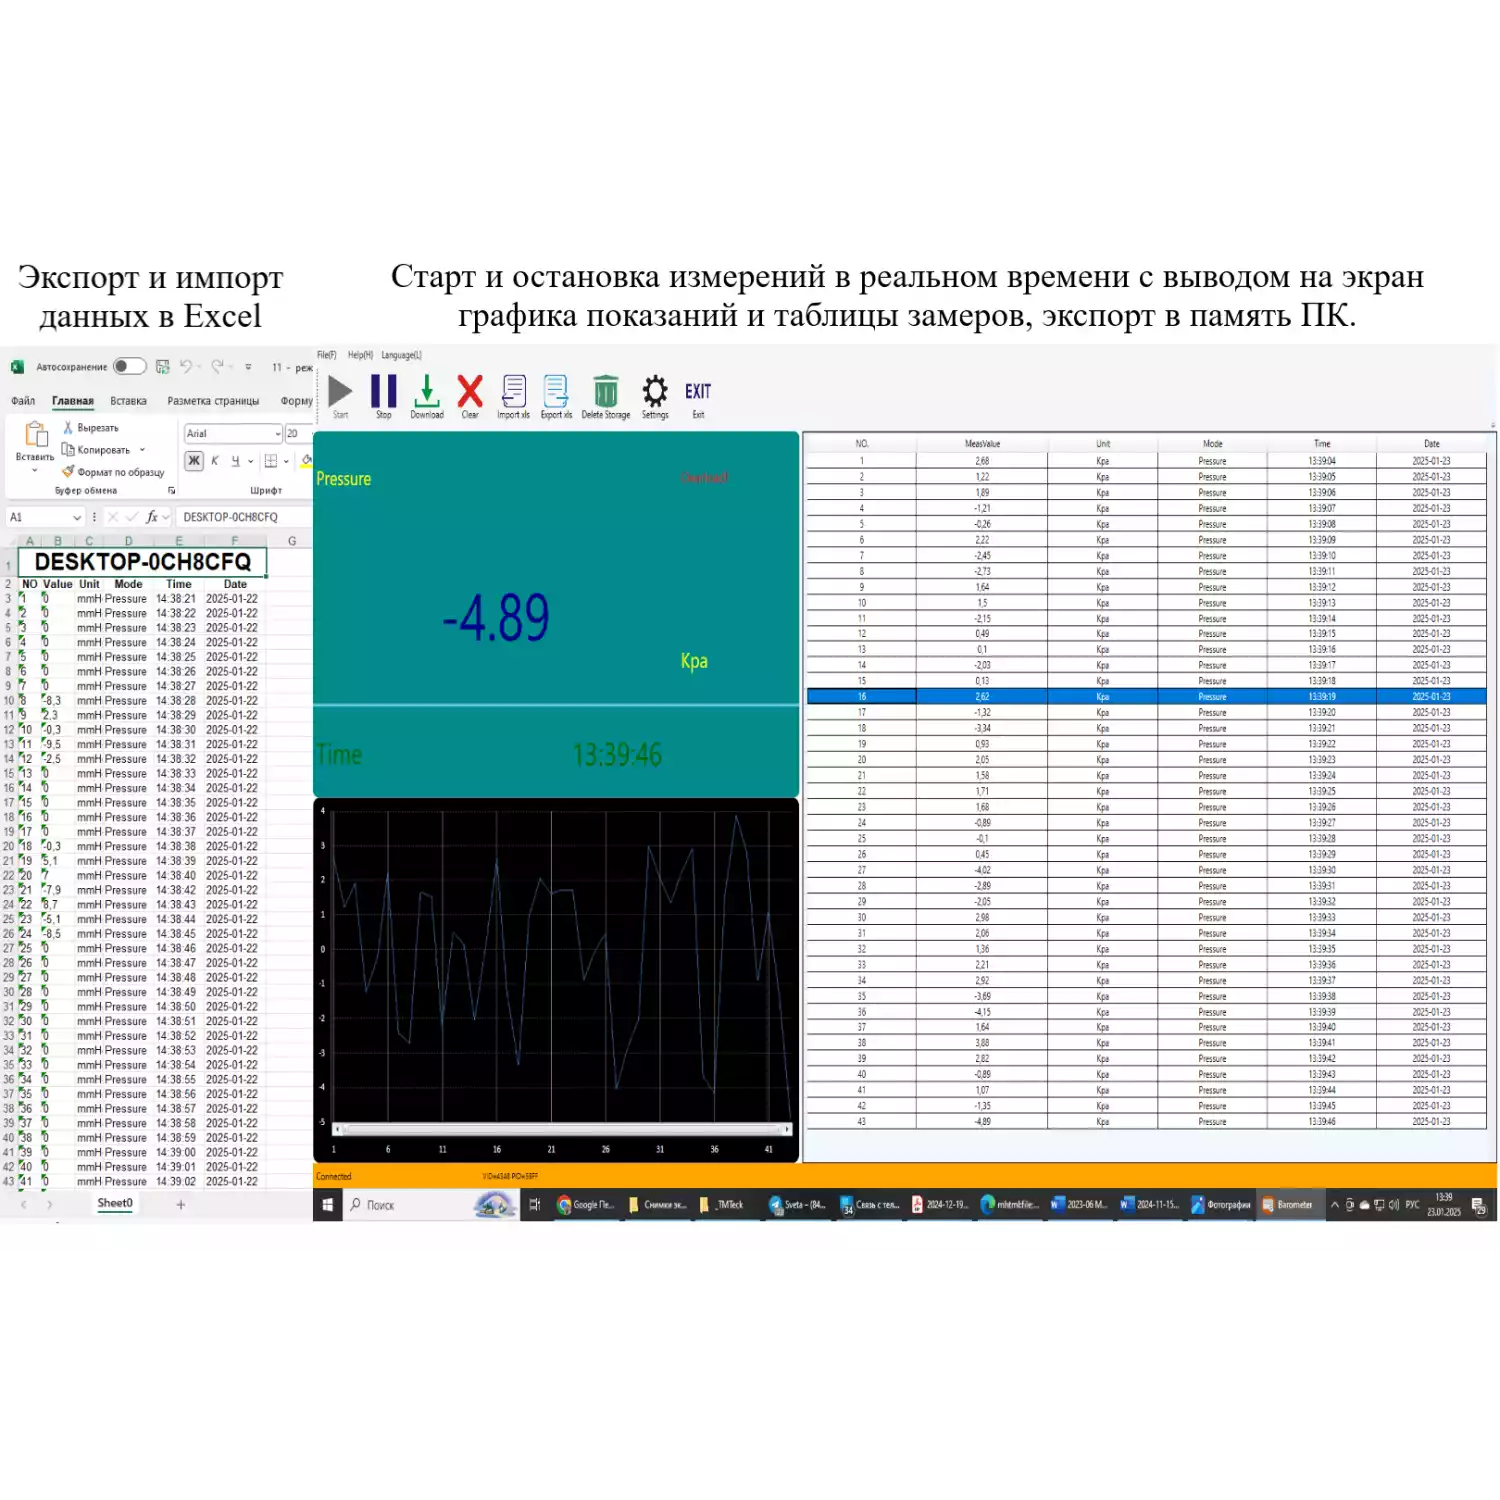
Task: Click the Delete Storage trash icon
Action: 605,392
